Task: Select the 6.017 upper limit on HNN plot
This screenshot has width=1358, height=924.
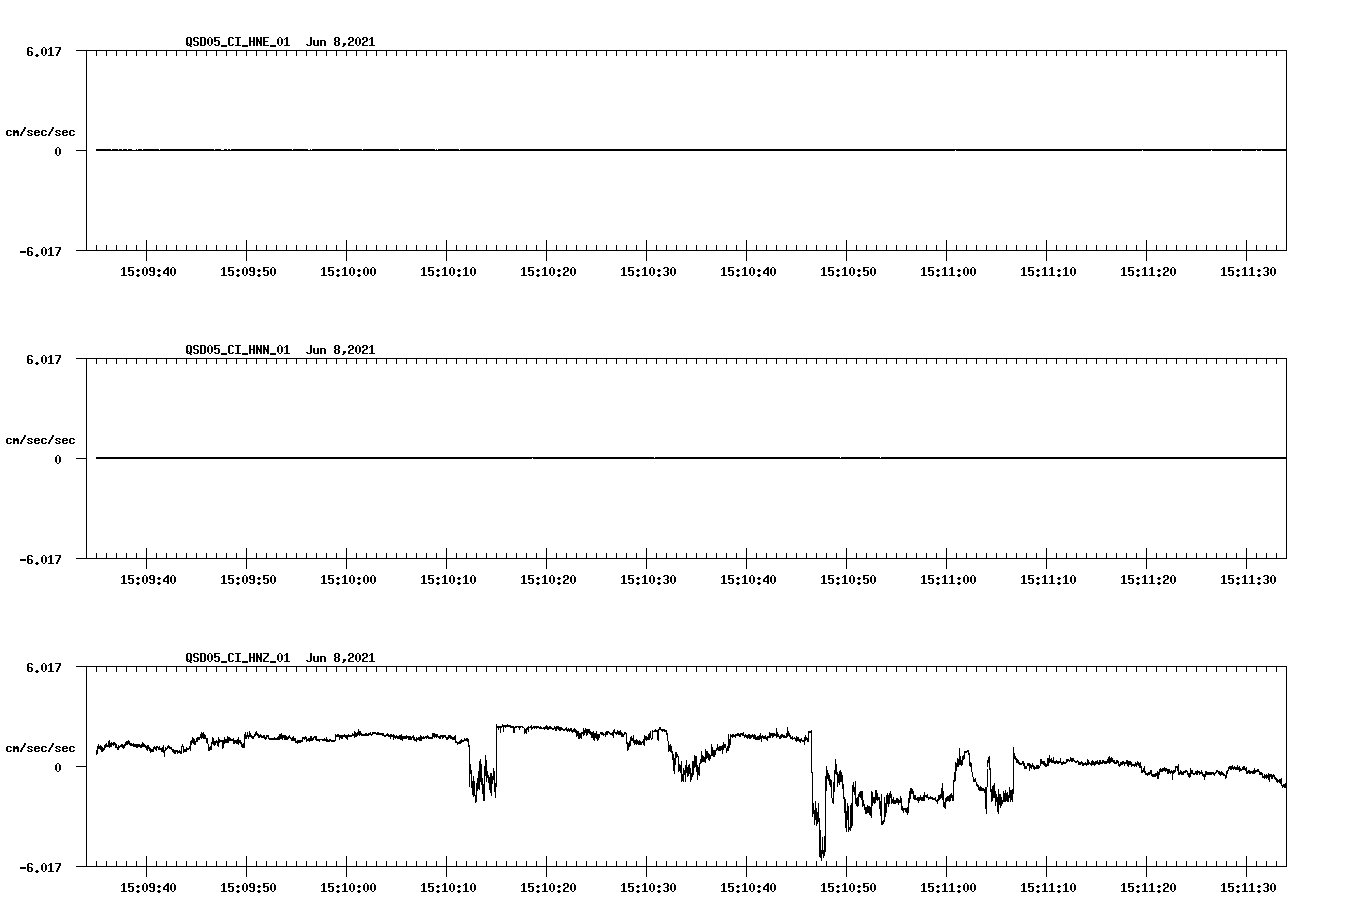Action: (44, 359)
